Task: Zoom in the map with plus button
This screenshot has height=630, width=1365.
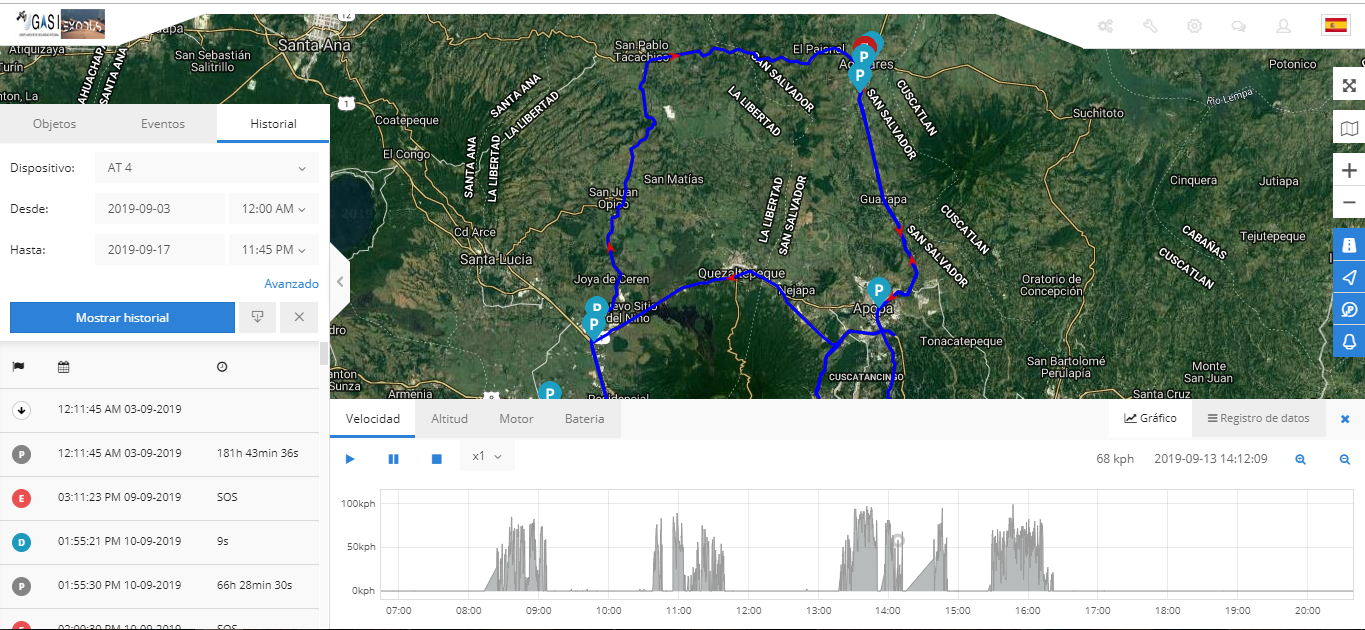Action: click(1349, 171)
